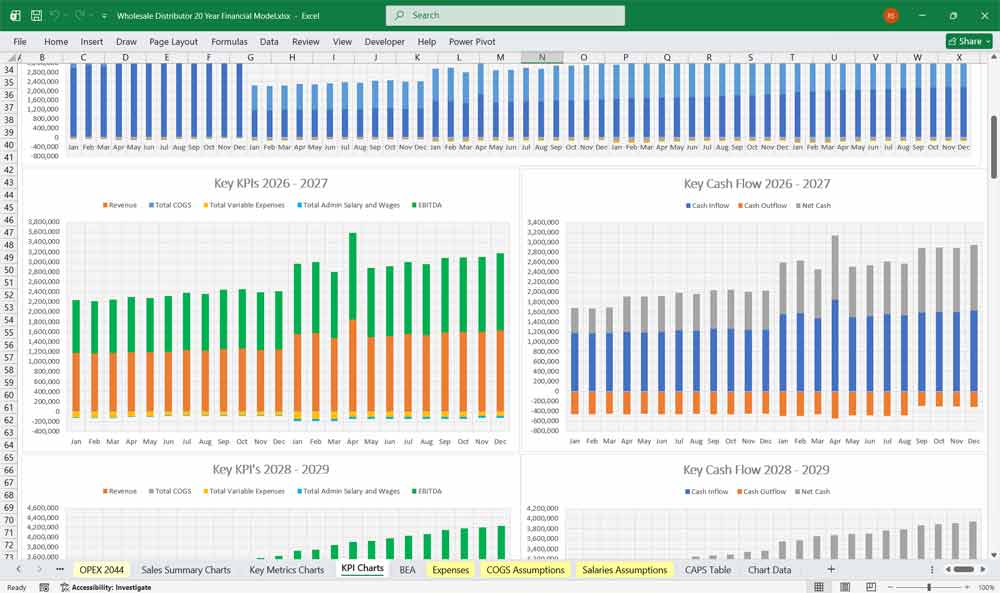Open the Customize Quick Access Toolbar dropdown
Image resolution: width=1000 pixels, height=593 pixels.
tap(103, 14)
